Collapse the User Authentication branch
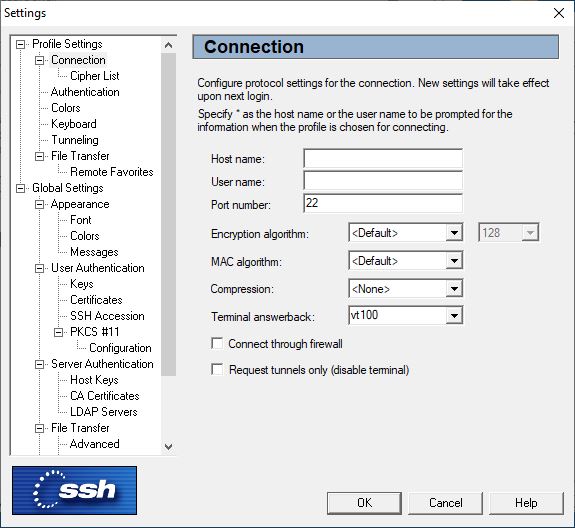Viewport: 575px width, 528px height. coord(40,268)
